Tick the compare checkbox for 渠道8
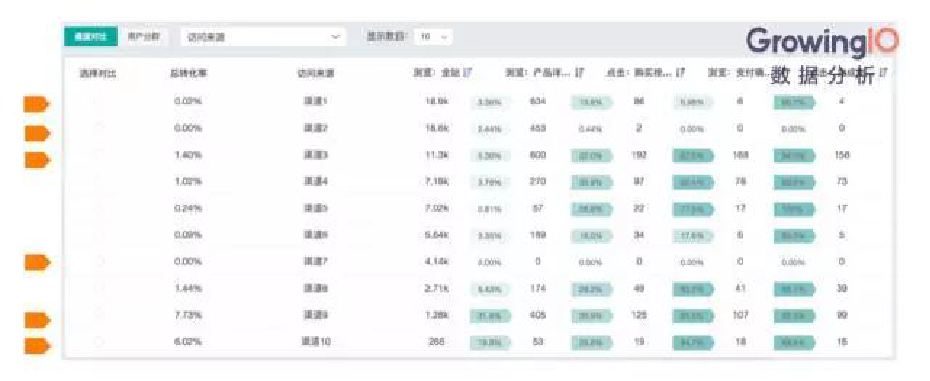Screen dimensions: 930x381 tap(98, 288)
